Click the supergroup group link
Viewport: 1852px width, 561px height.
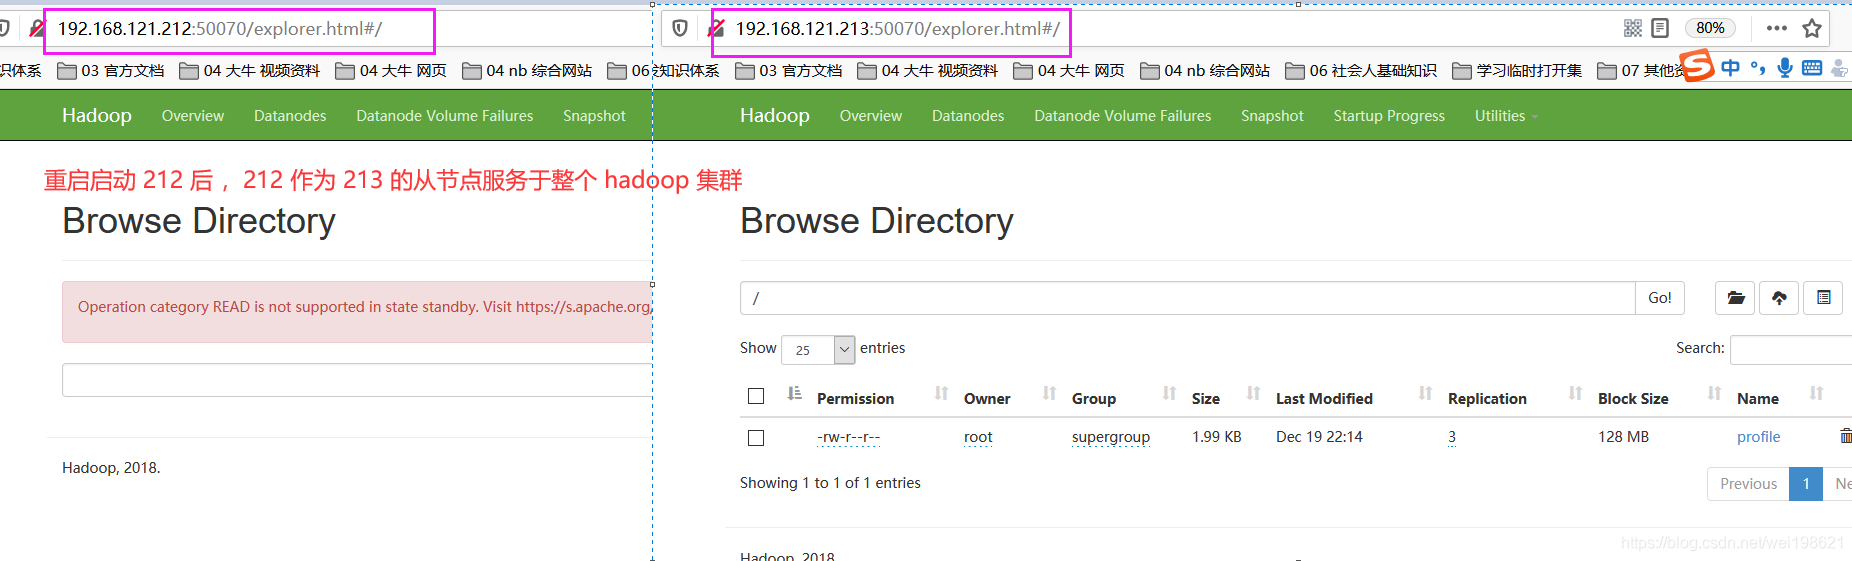tap(1111, 437)
